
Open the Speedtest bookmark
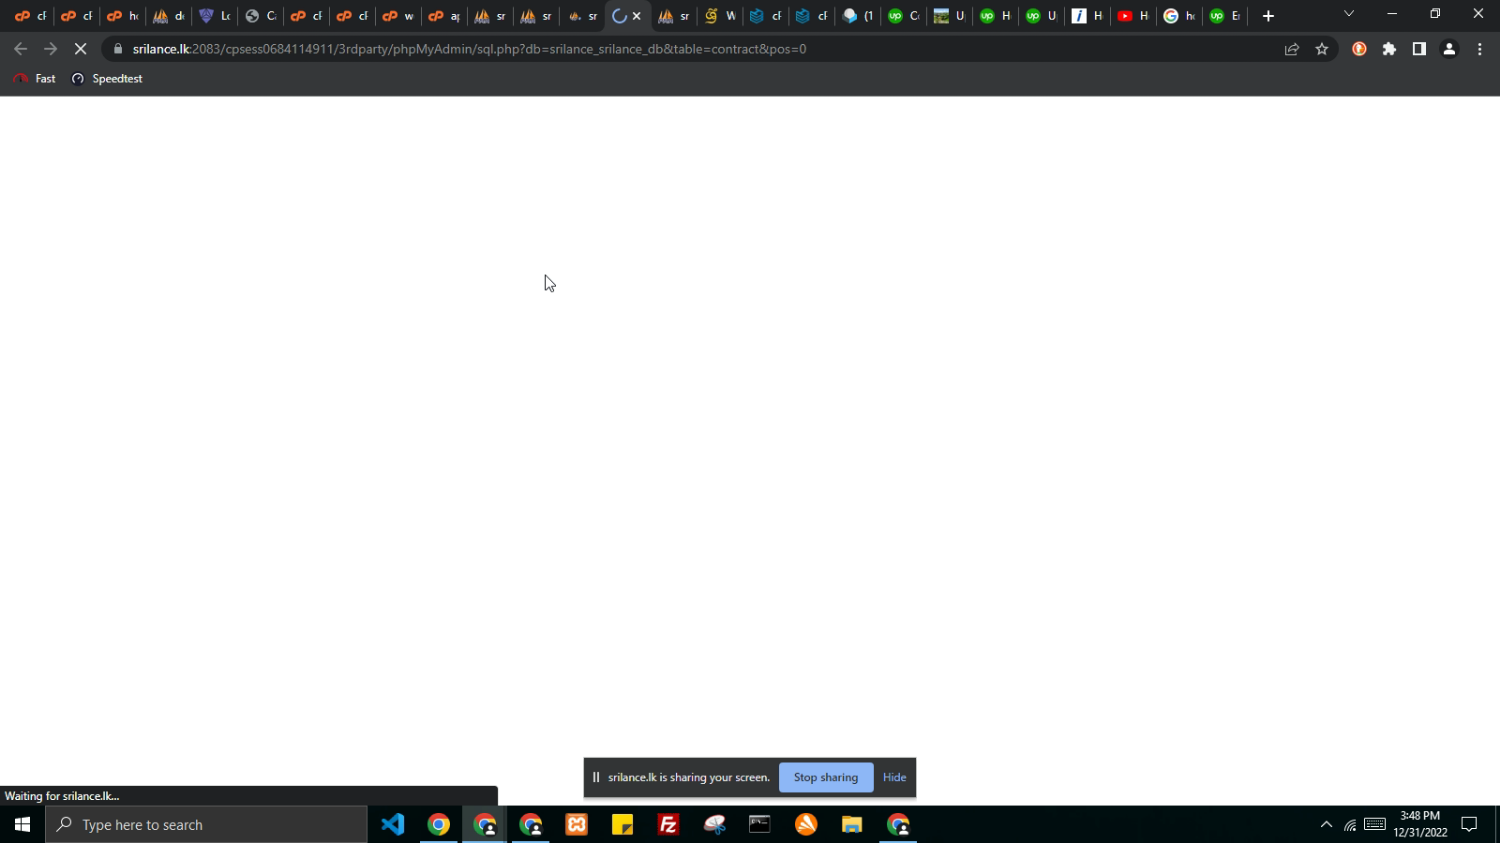point(107,79)
